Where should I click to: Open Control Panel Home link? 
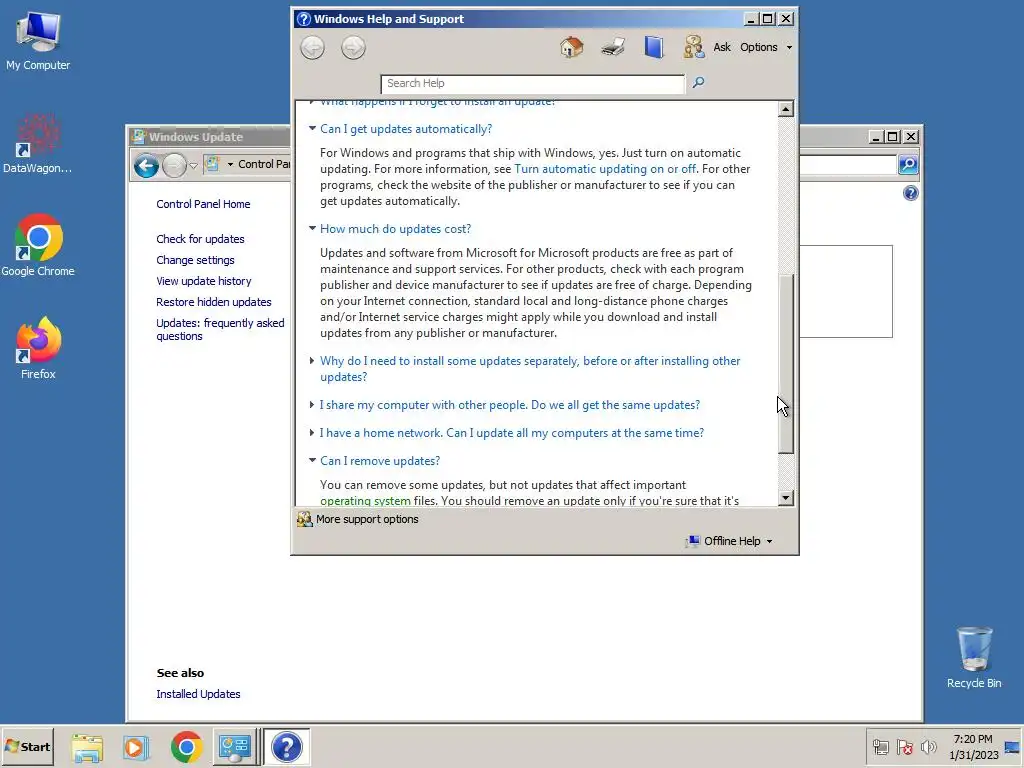coord(203,204)
